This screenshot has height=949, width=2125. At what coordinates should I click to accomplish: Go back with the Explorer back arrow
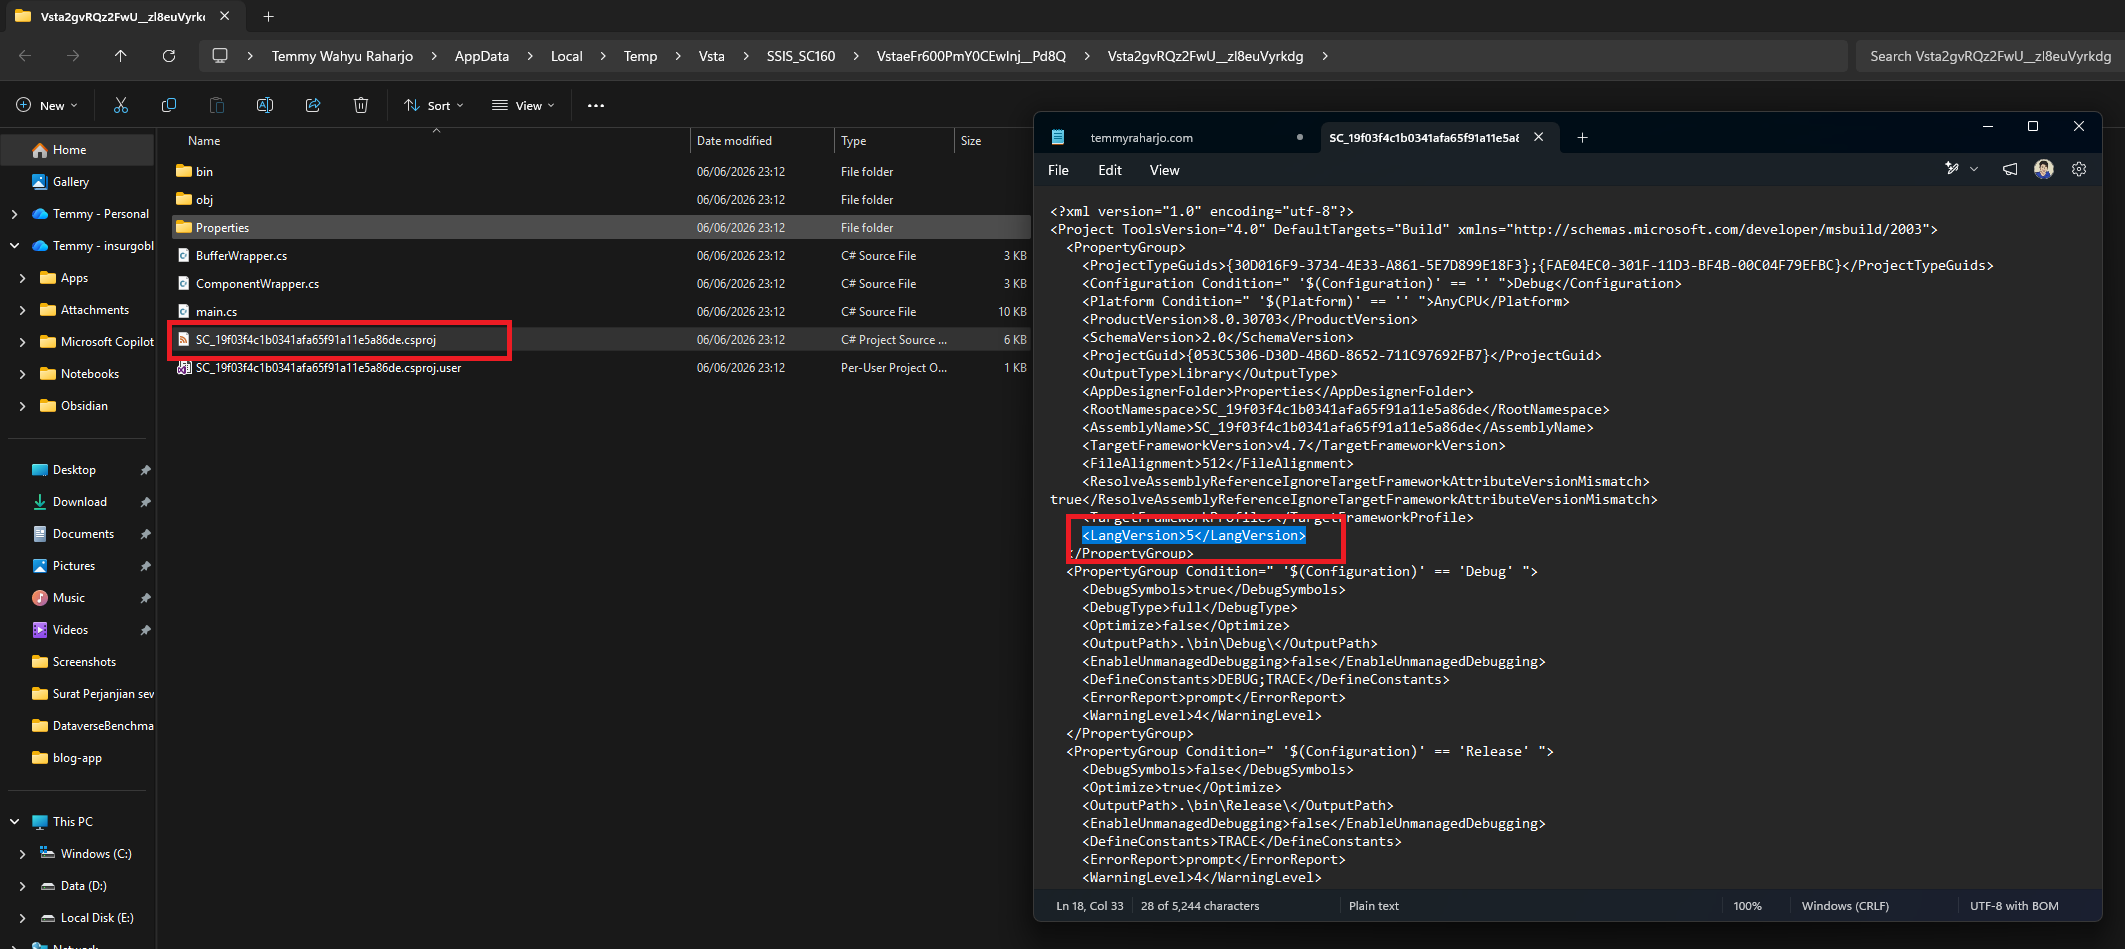25,56
